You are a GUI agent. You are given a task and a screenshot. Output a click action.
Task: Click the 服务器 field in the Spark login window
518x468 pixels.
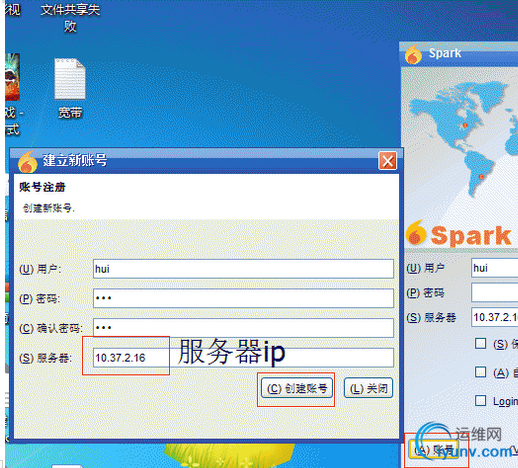tap(495, 317)
